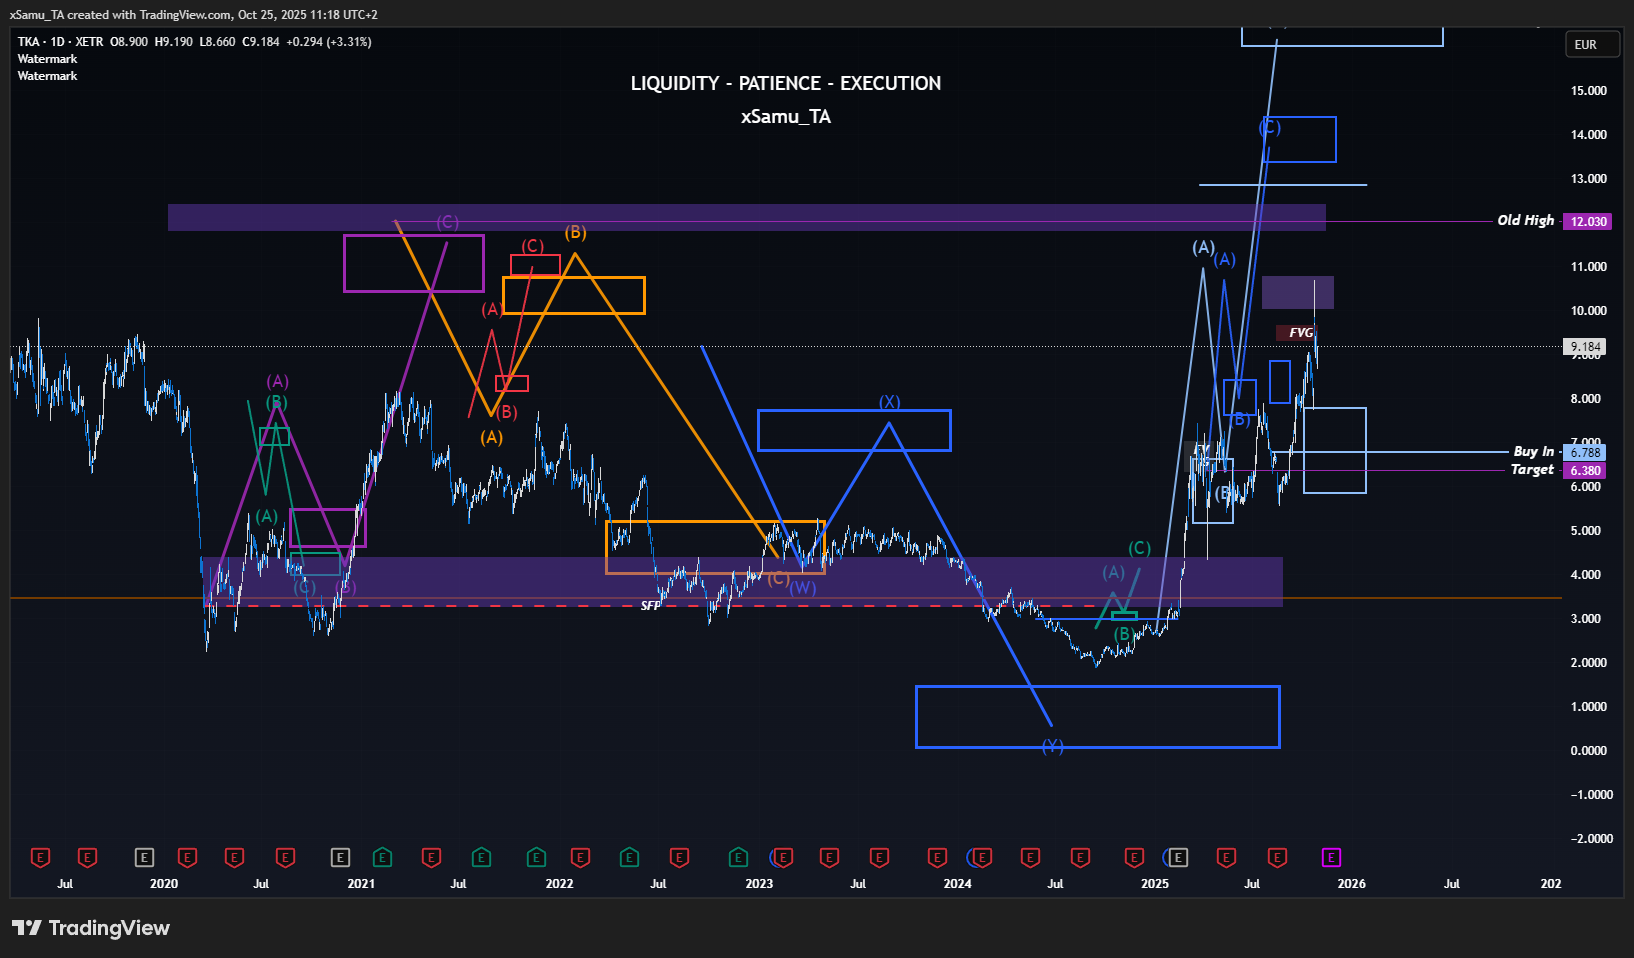This screenshot has width=1634, height=958.
Task: Click the green earnings marker nearest 2021 label
Action: pos(382,857)
